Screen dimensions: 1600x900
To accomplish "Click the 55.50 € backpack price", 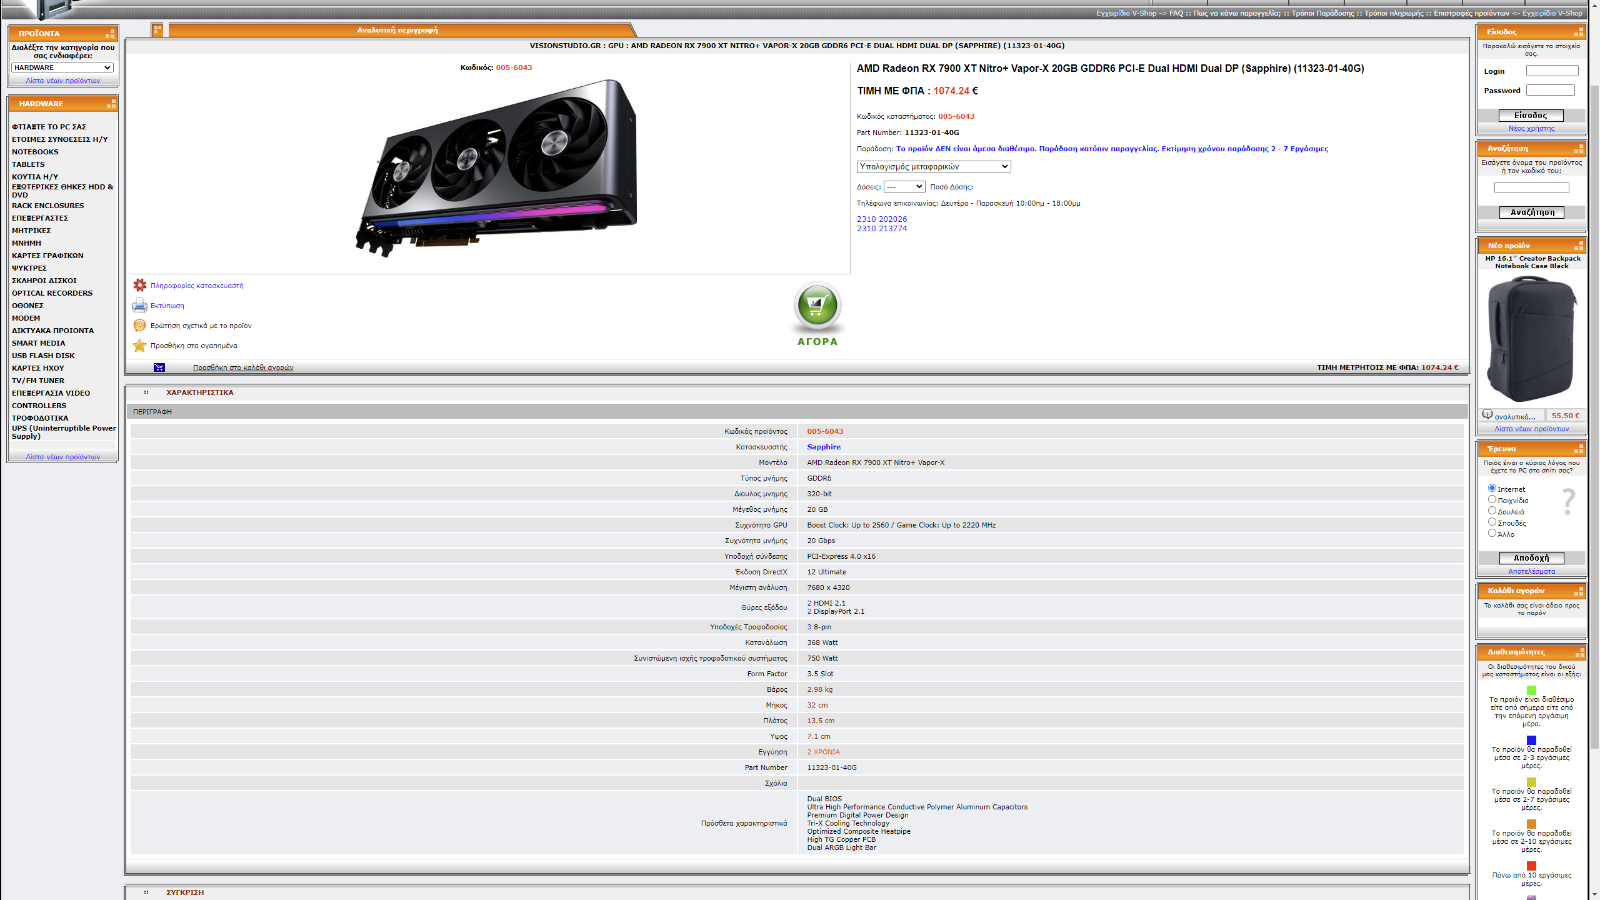I will pyautogui.click(x=1565, y=415).
